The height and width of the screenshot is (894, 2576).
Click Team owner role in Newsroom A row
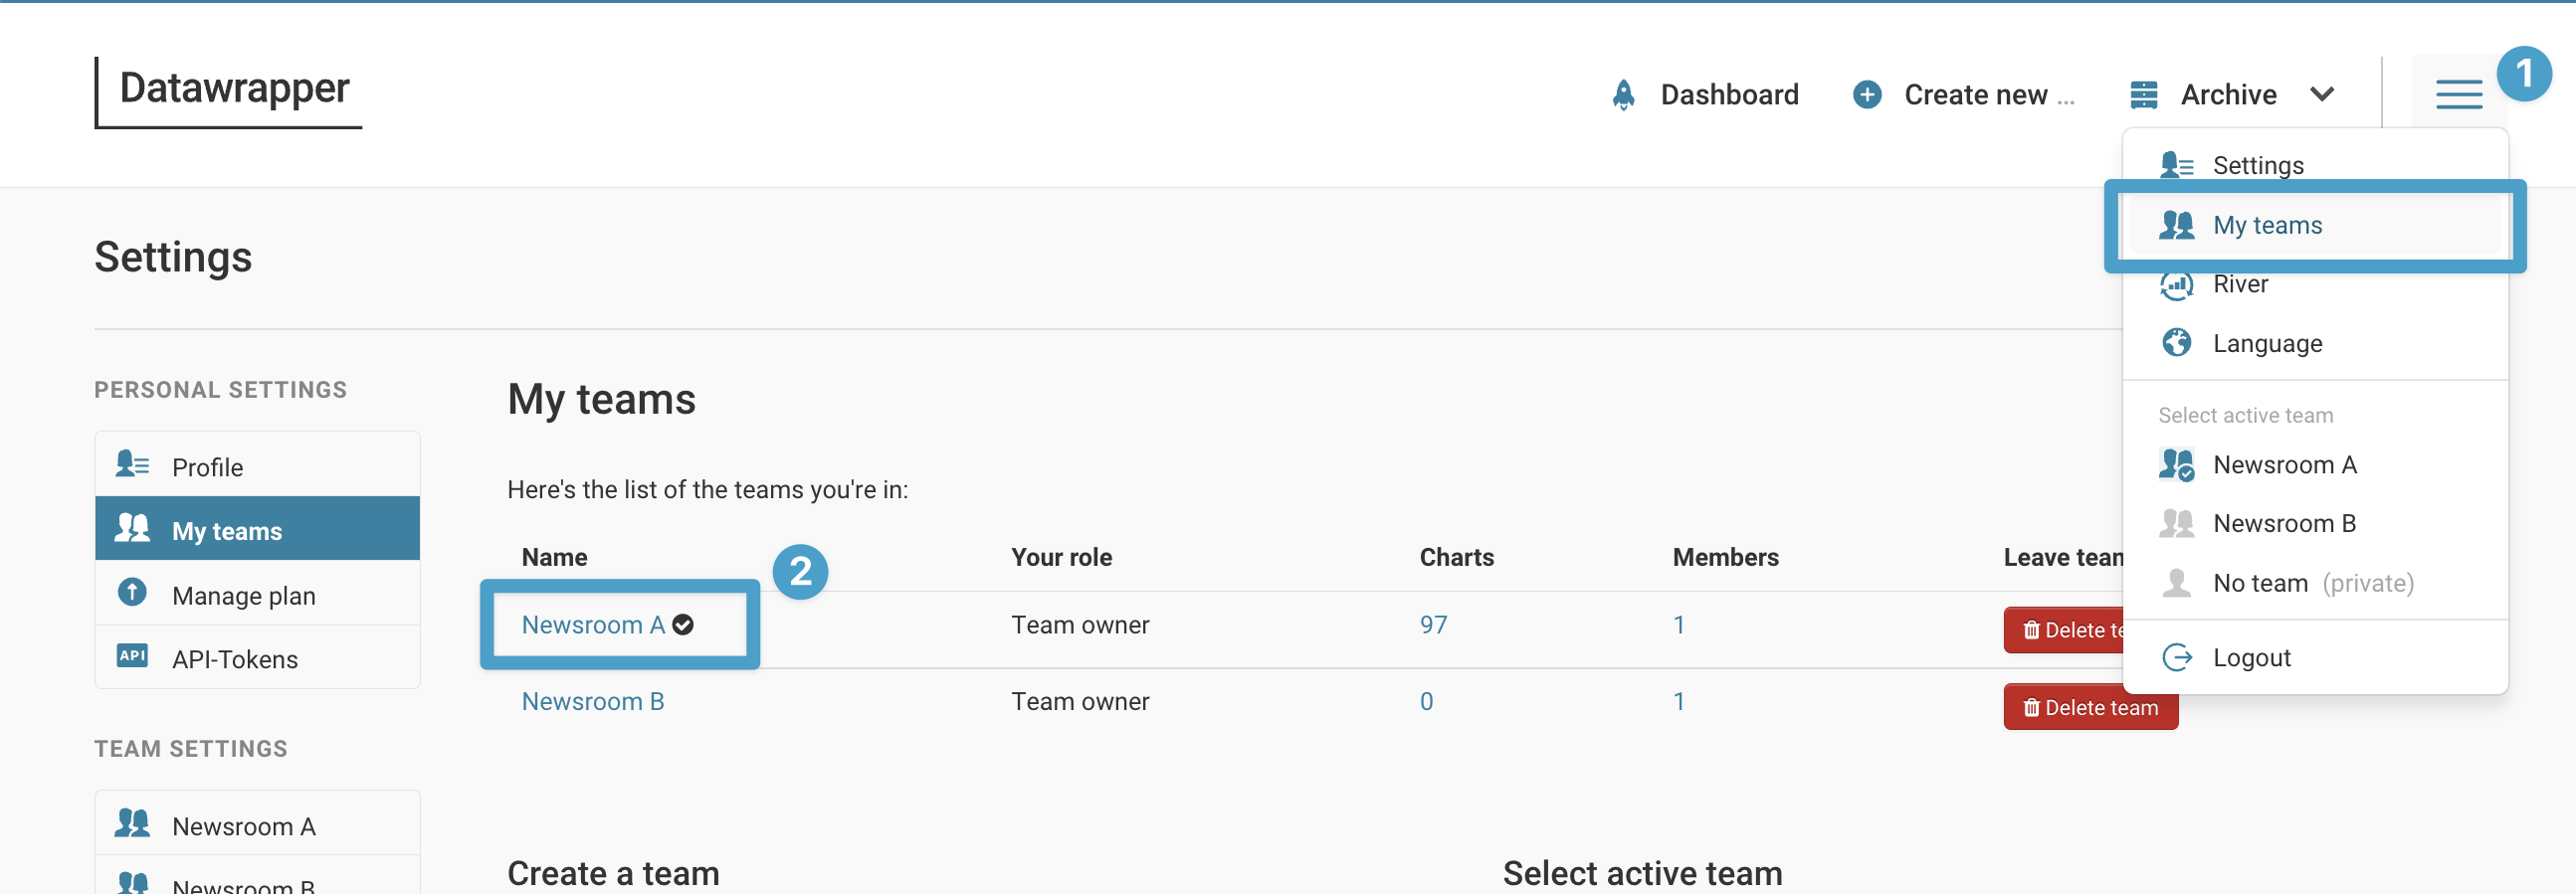pyautogui.click(x=1080, y=625)
